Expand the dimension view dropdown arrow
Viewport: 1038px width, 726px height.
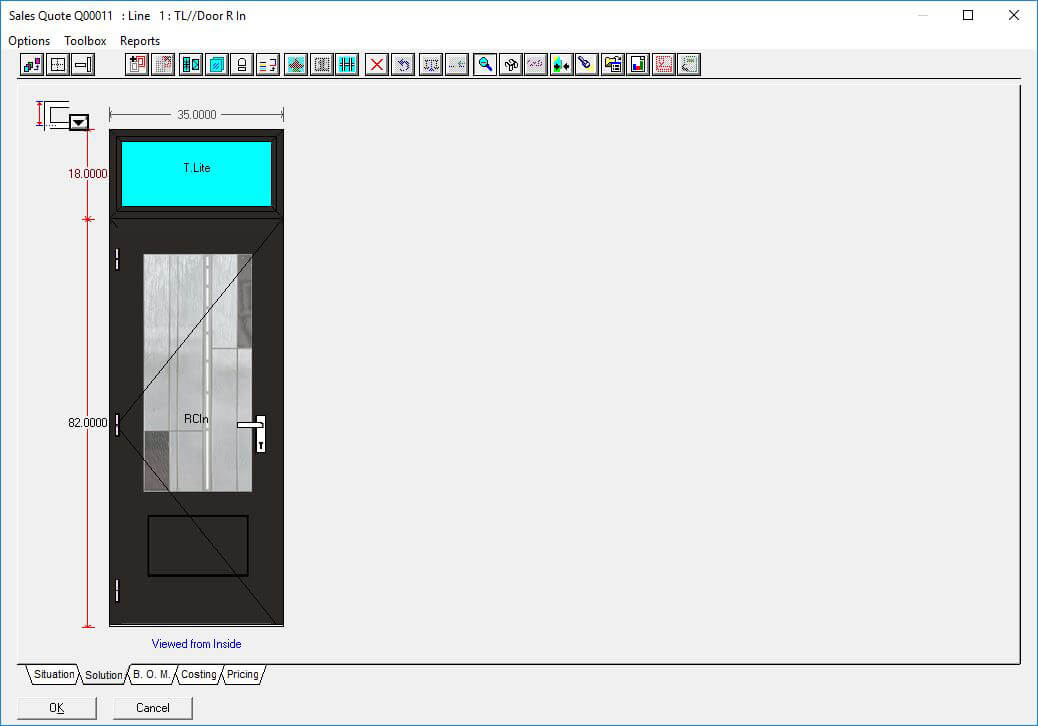[x=78, y=123]
